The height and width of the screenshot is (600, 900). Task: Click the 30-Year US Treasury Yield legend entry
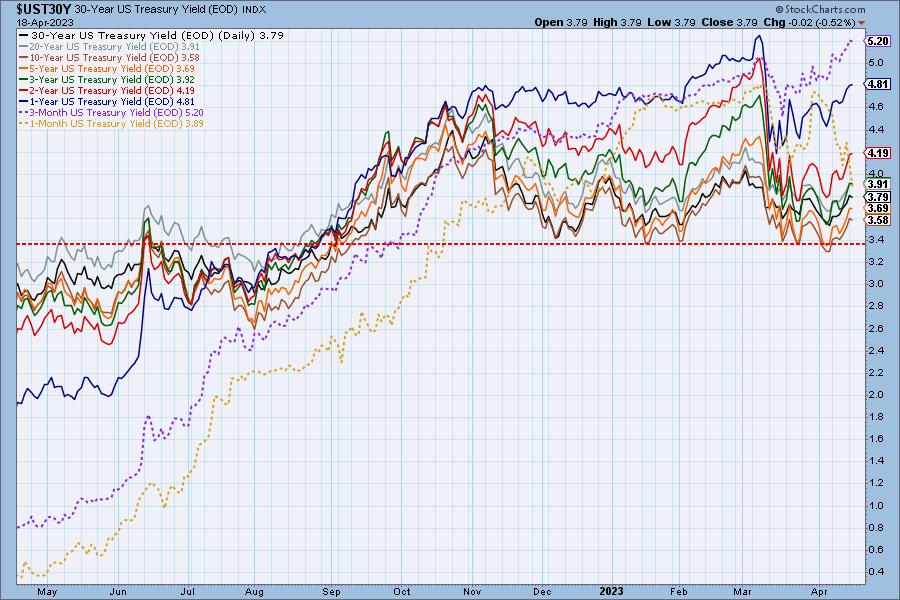tap(152, 35)
